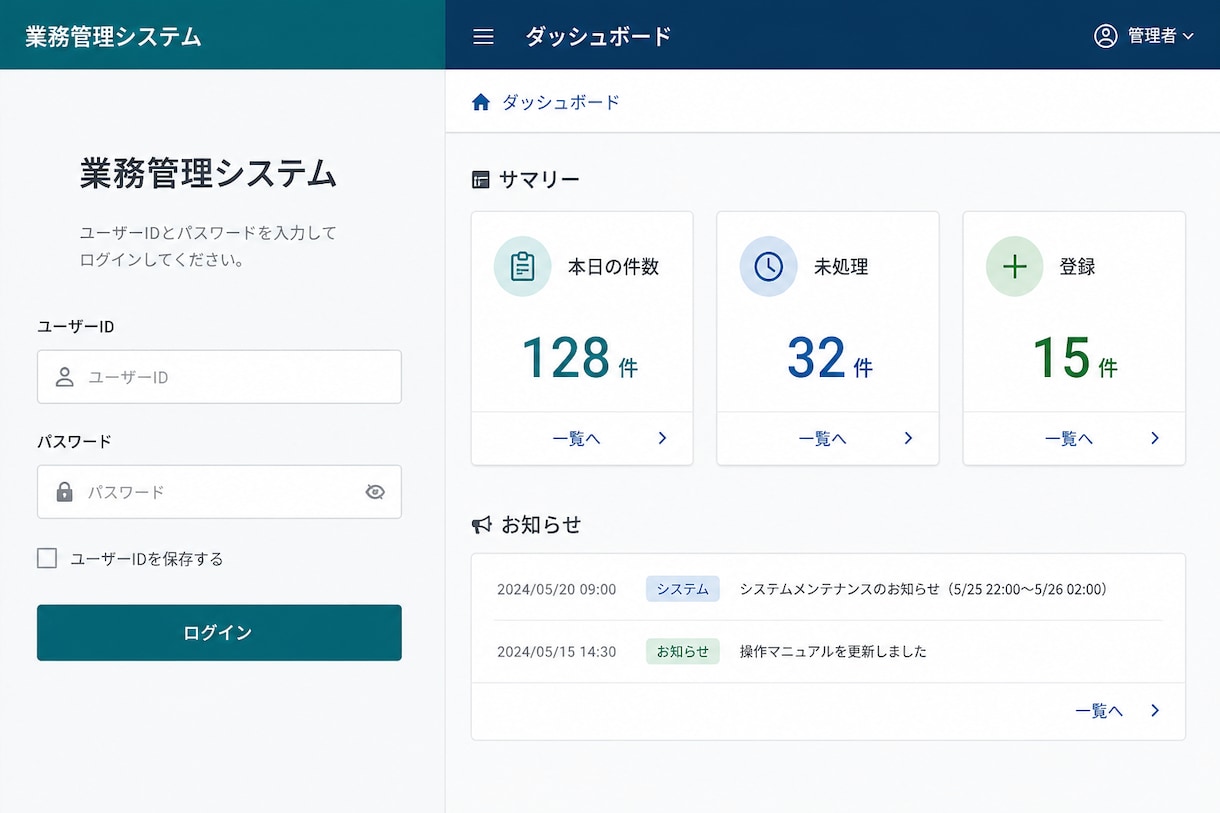Screen dimensions: 1220x813
Task: Click 業務管理システム header title
Action: (x=113, y=37)
